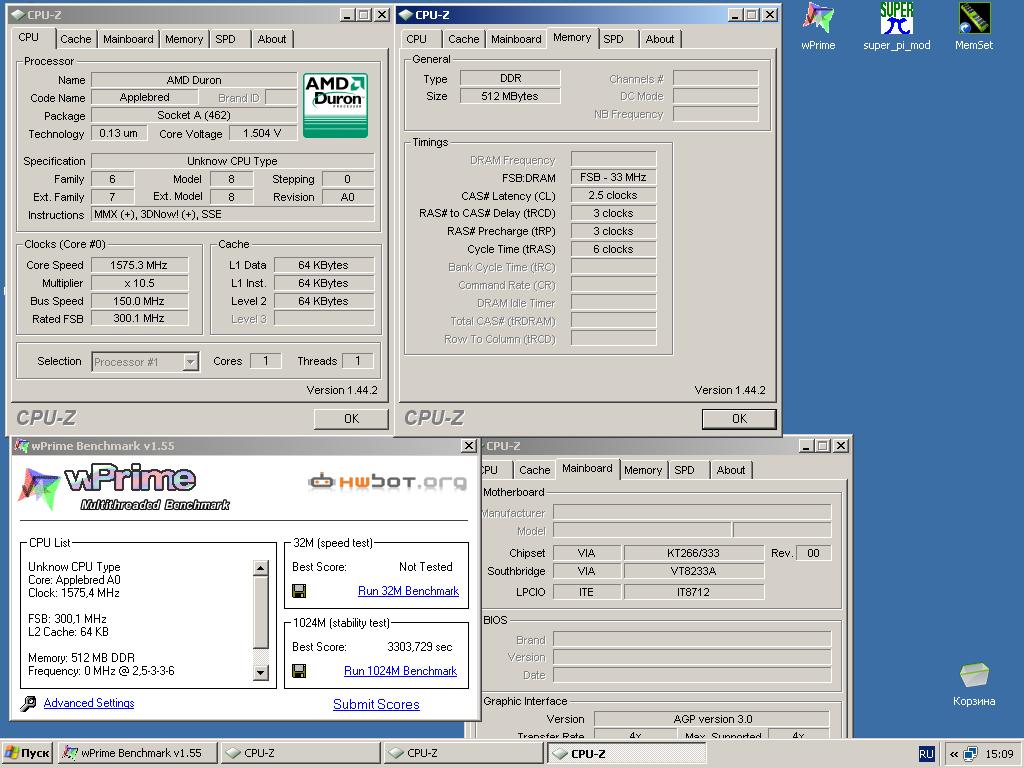Screen dimensions: 1024x768
Task: Click the Code Name Applebred field
Action: tap(144, 97)
